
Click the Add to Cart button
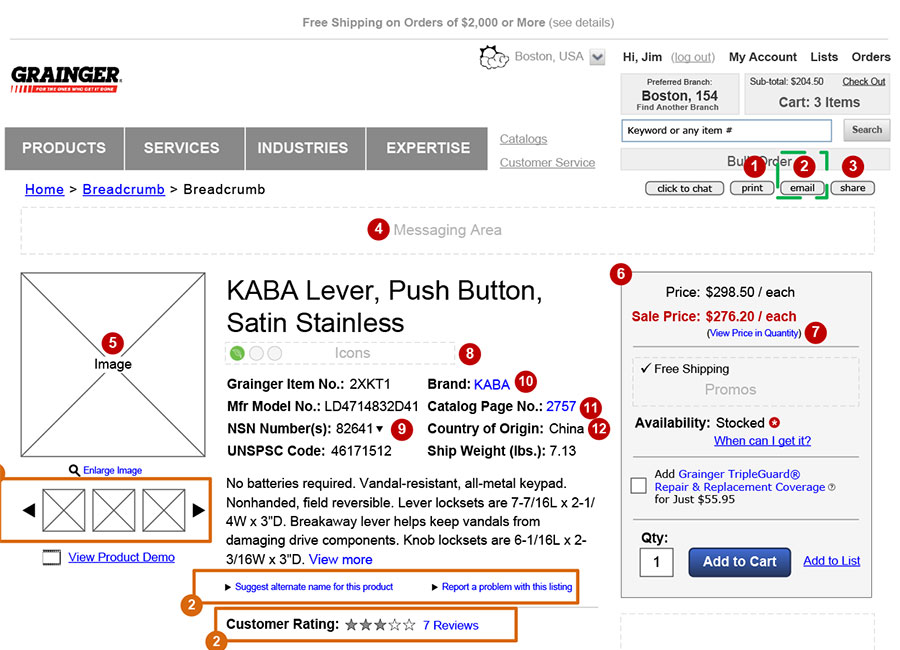click(739, 562)
